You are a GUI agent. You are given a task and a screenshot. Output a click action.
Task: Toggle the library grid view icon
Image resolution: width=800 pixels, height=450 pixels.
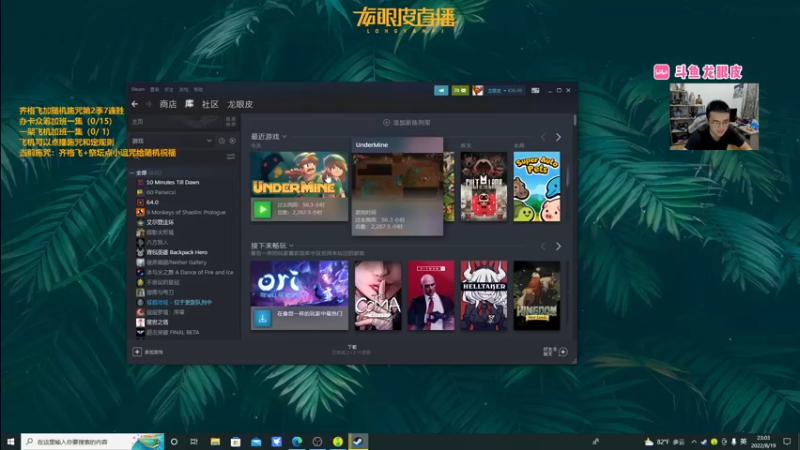tap(231, 121)
